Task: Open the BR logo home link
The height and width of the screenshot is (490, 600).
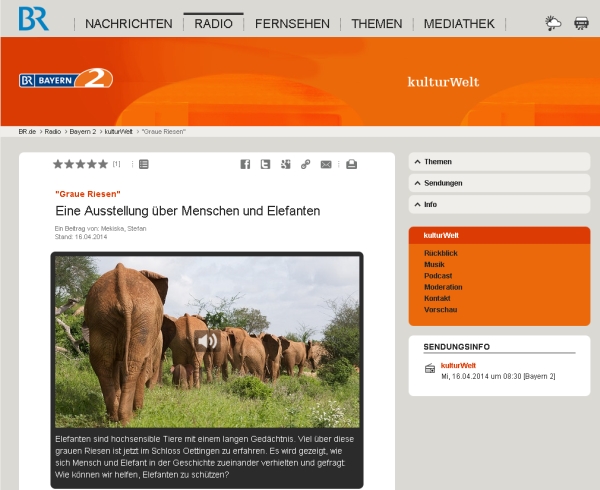Action: coord(34,18)
